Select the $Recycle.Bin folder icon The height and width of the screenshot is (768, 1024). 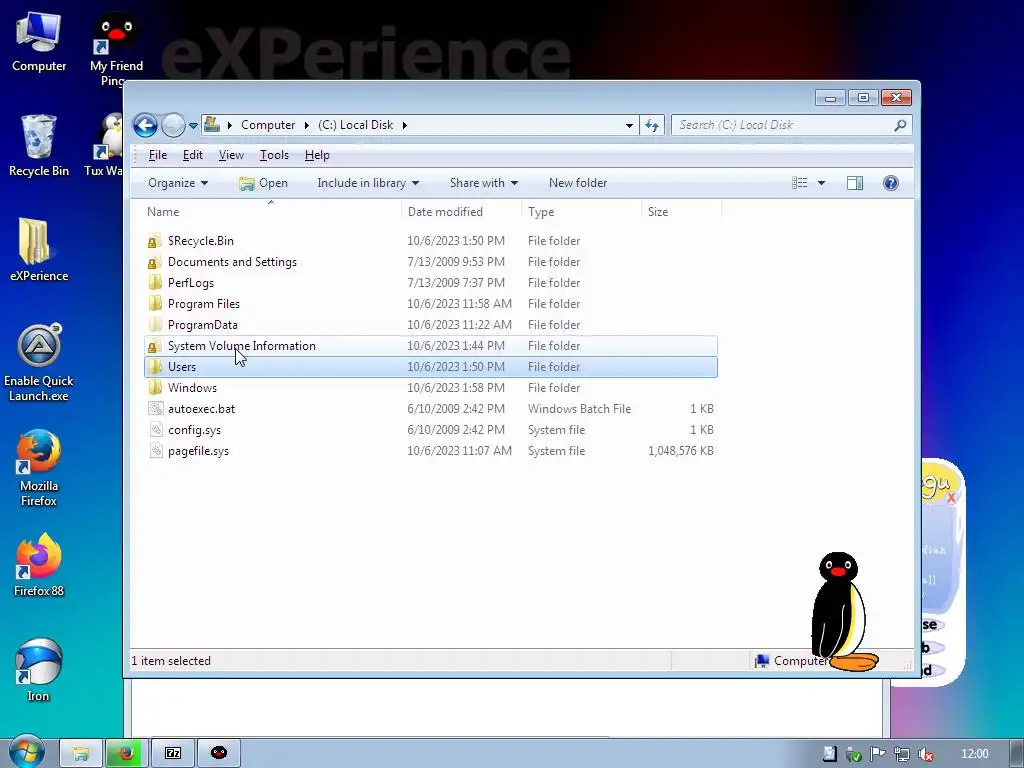[155, 241]
